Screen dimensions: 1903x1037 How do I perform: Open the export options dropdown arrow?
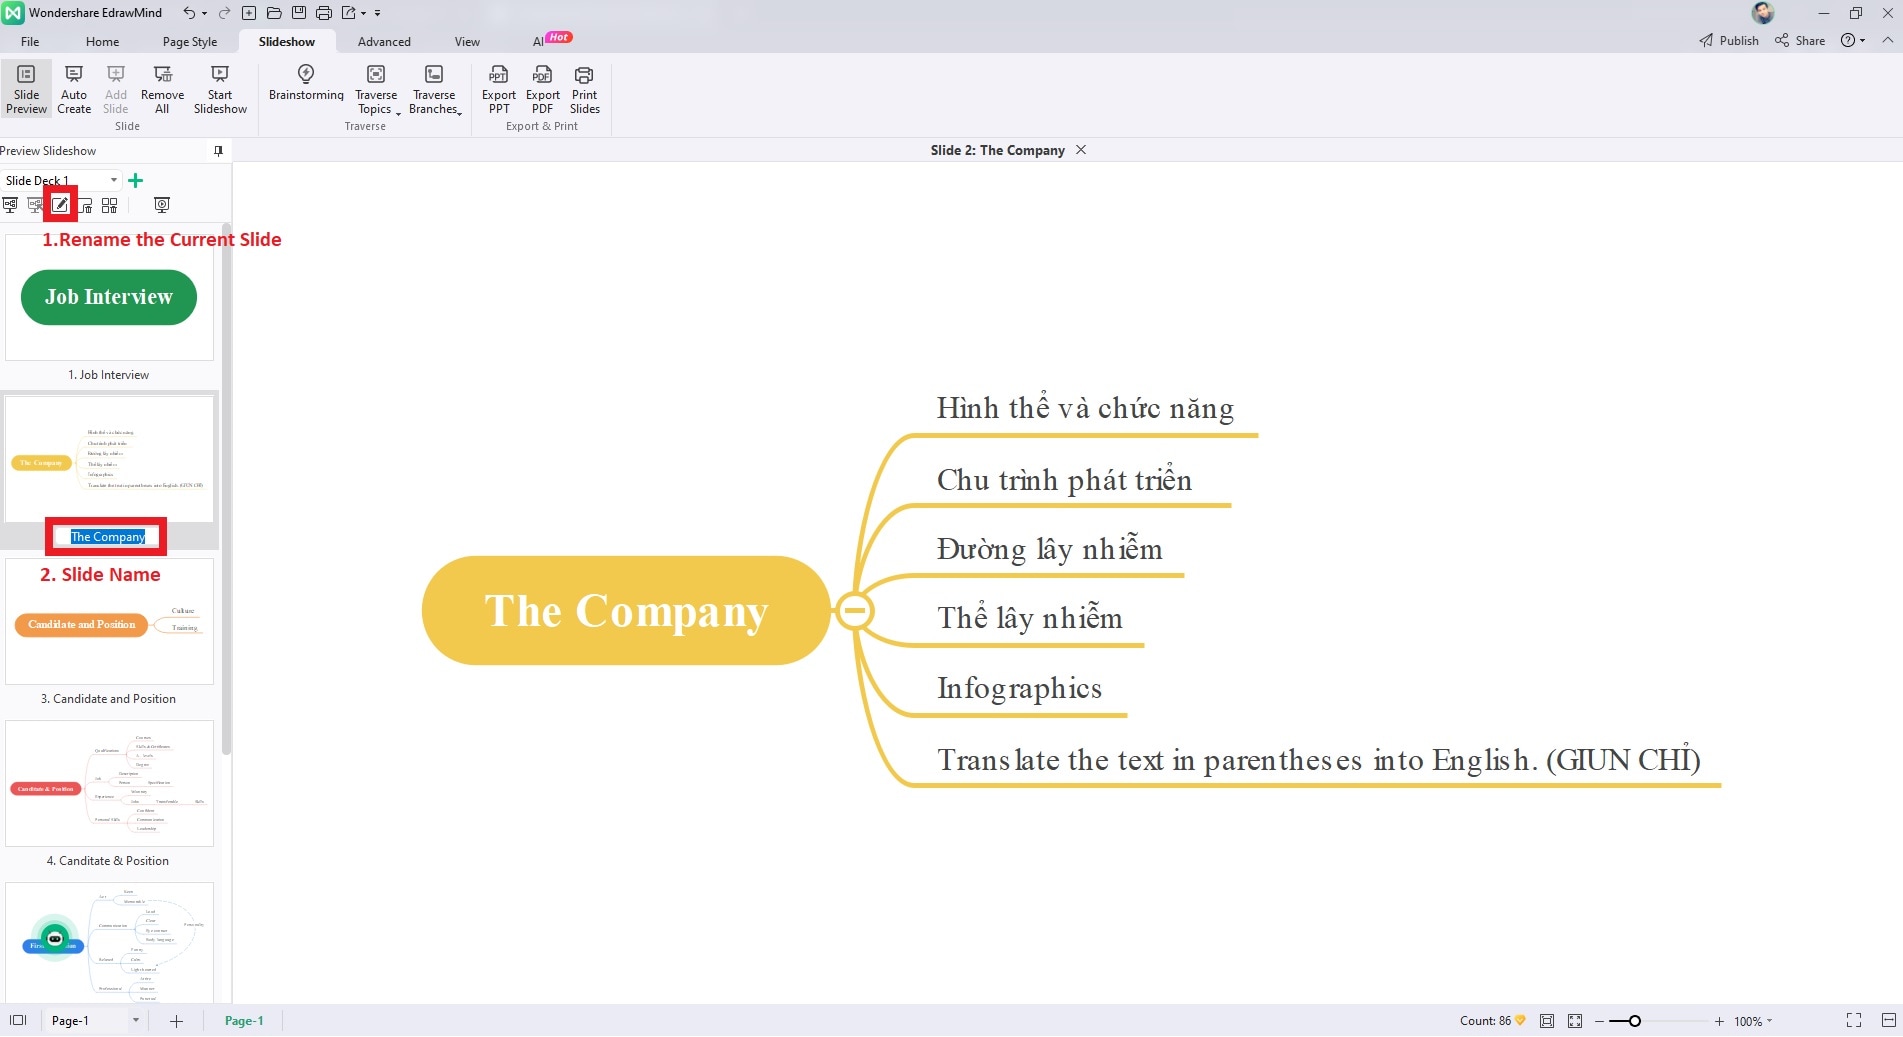[x=363, y=14]
